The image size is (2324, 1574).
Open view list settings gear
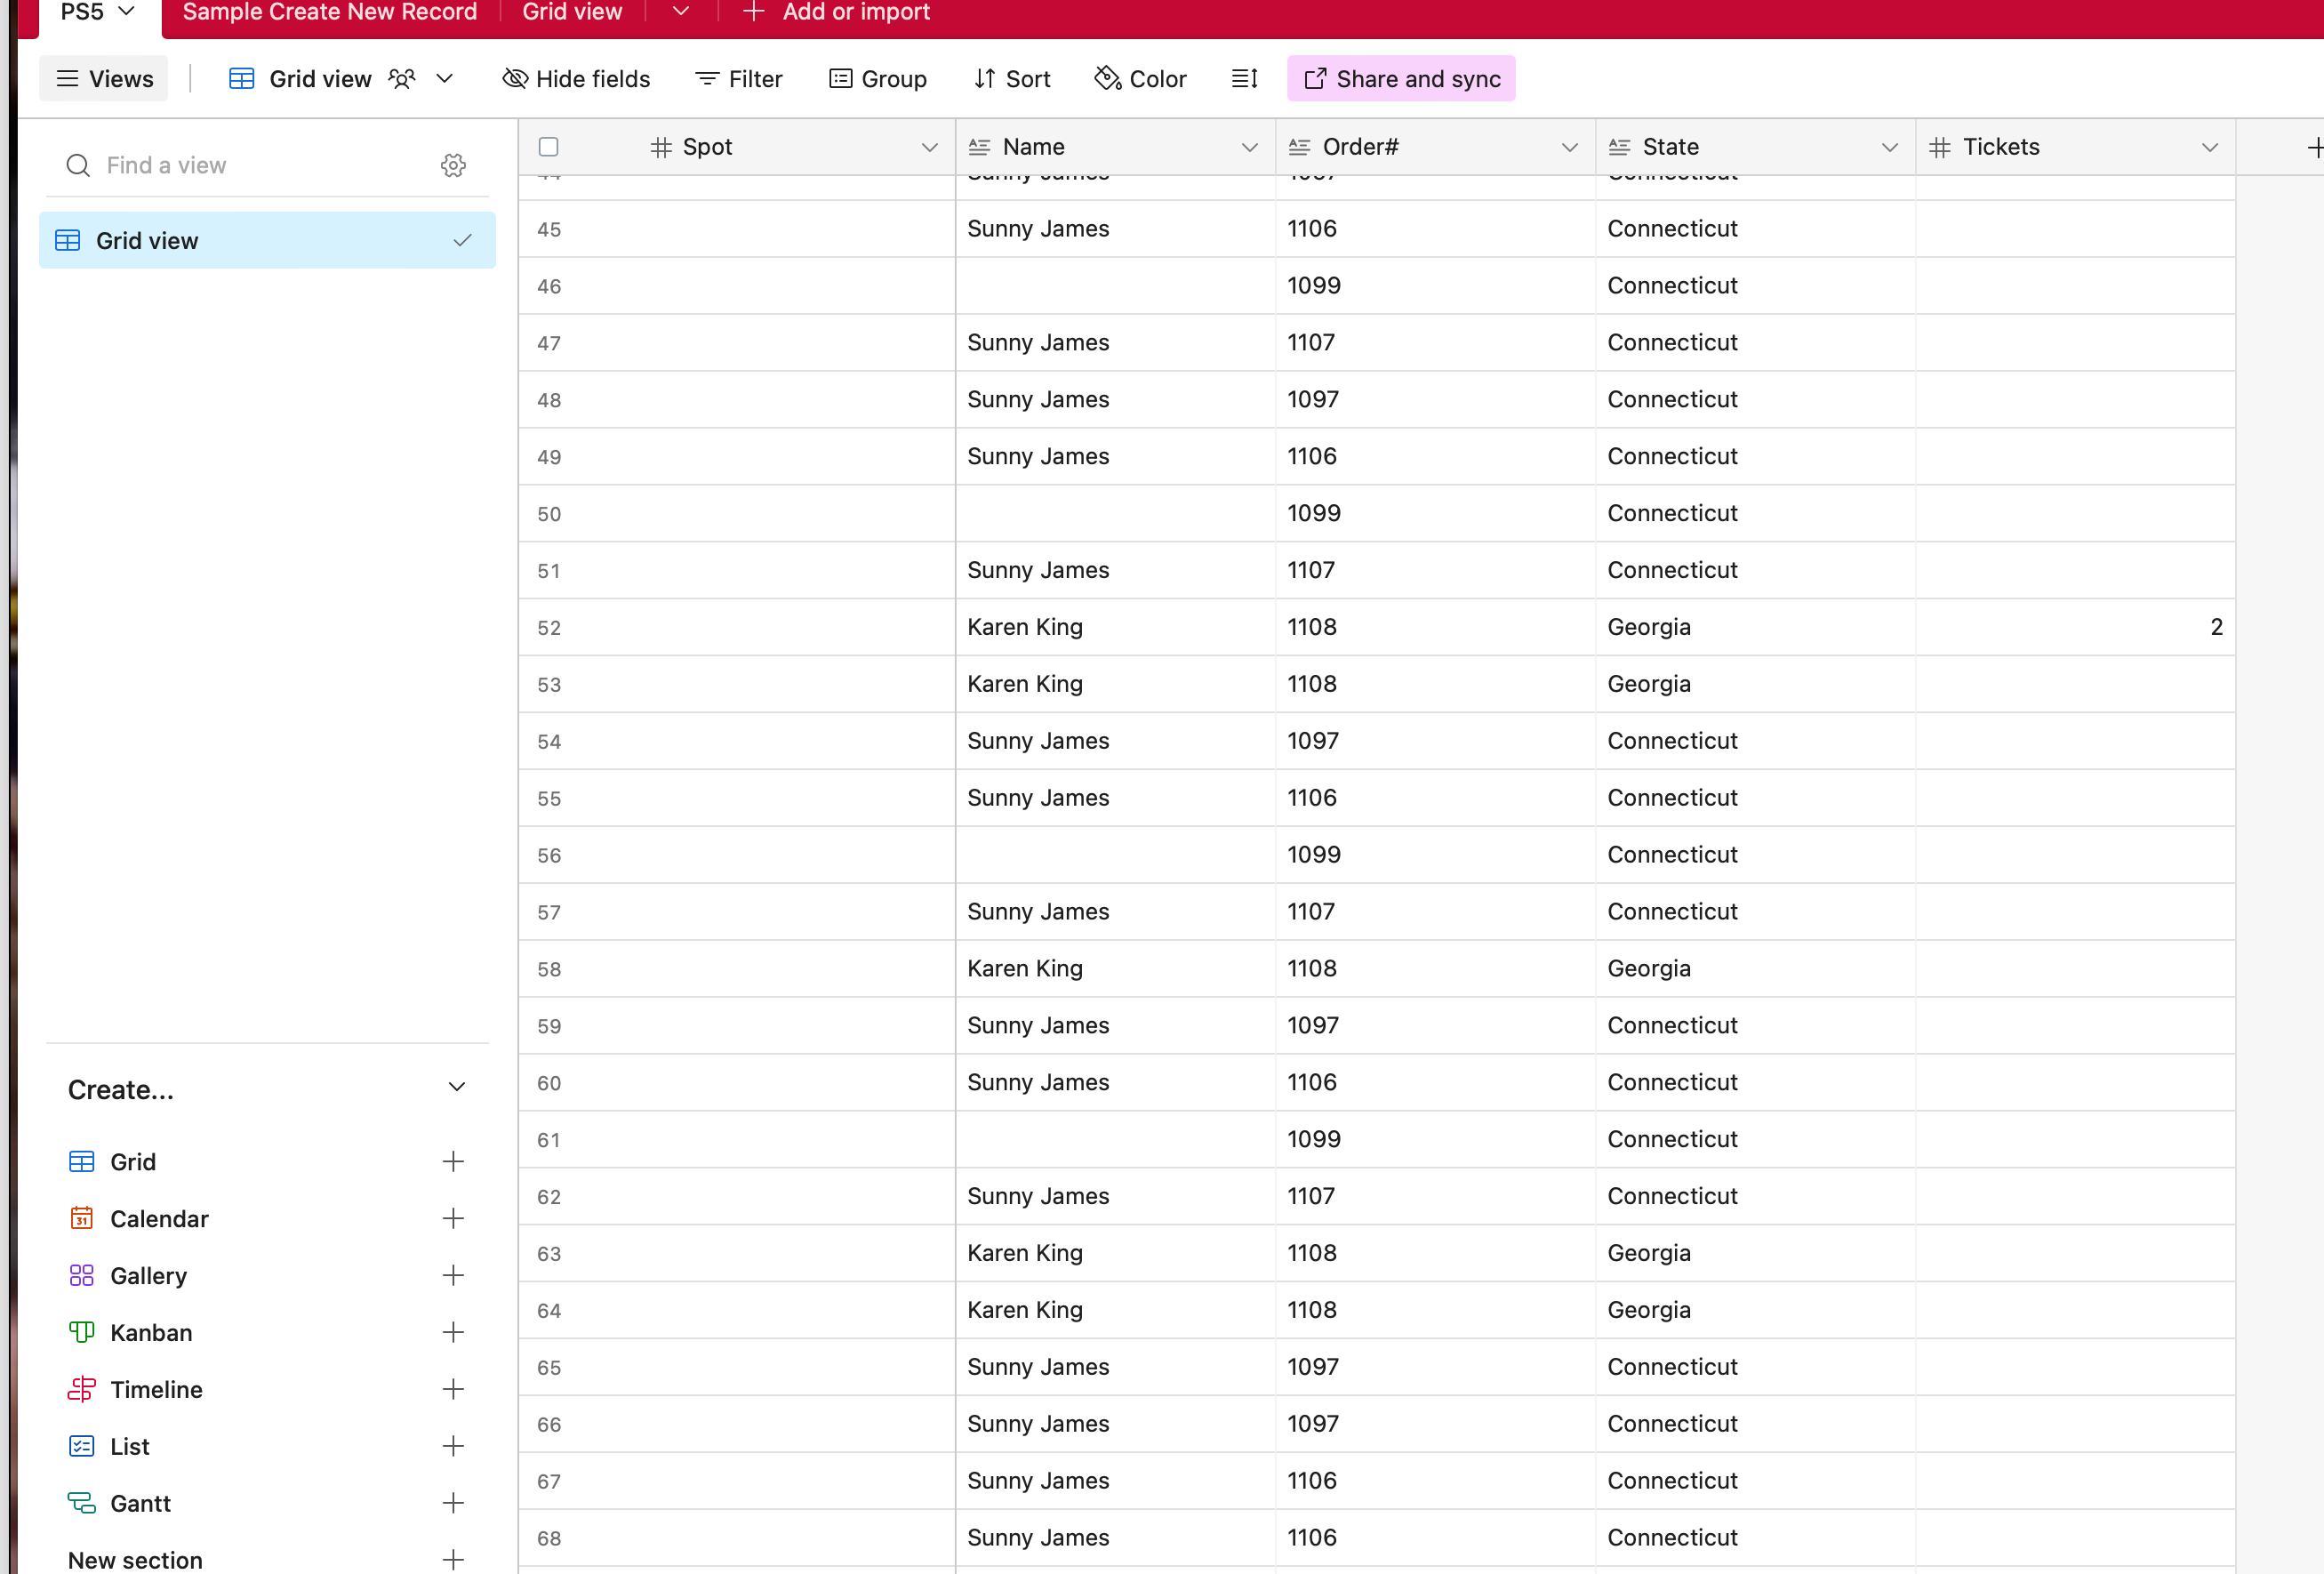coord(453,165)
